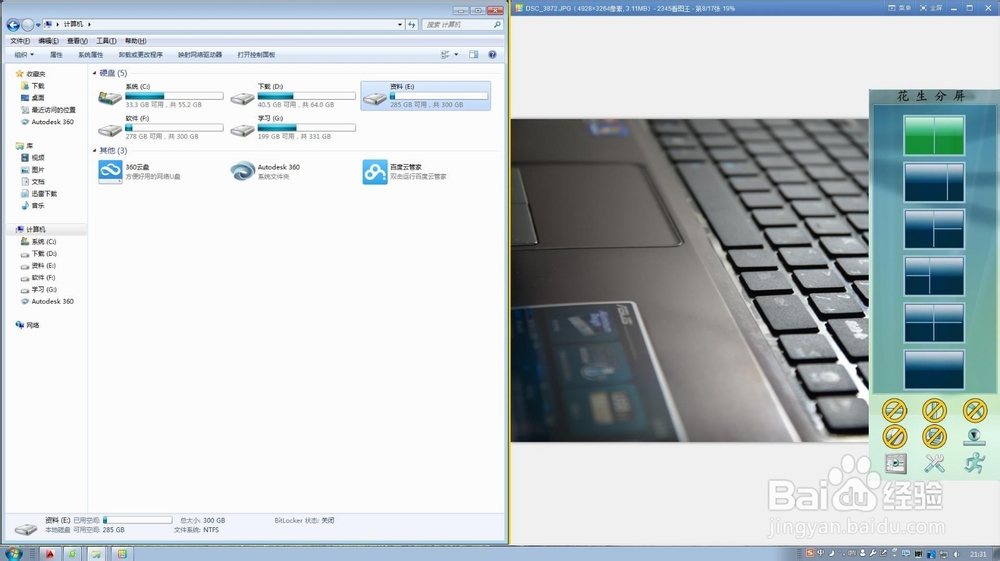The width and height of the screenshot is (1000, 561).
Task: Select the green two-column split layout
Action: click(934, 135)
